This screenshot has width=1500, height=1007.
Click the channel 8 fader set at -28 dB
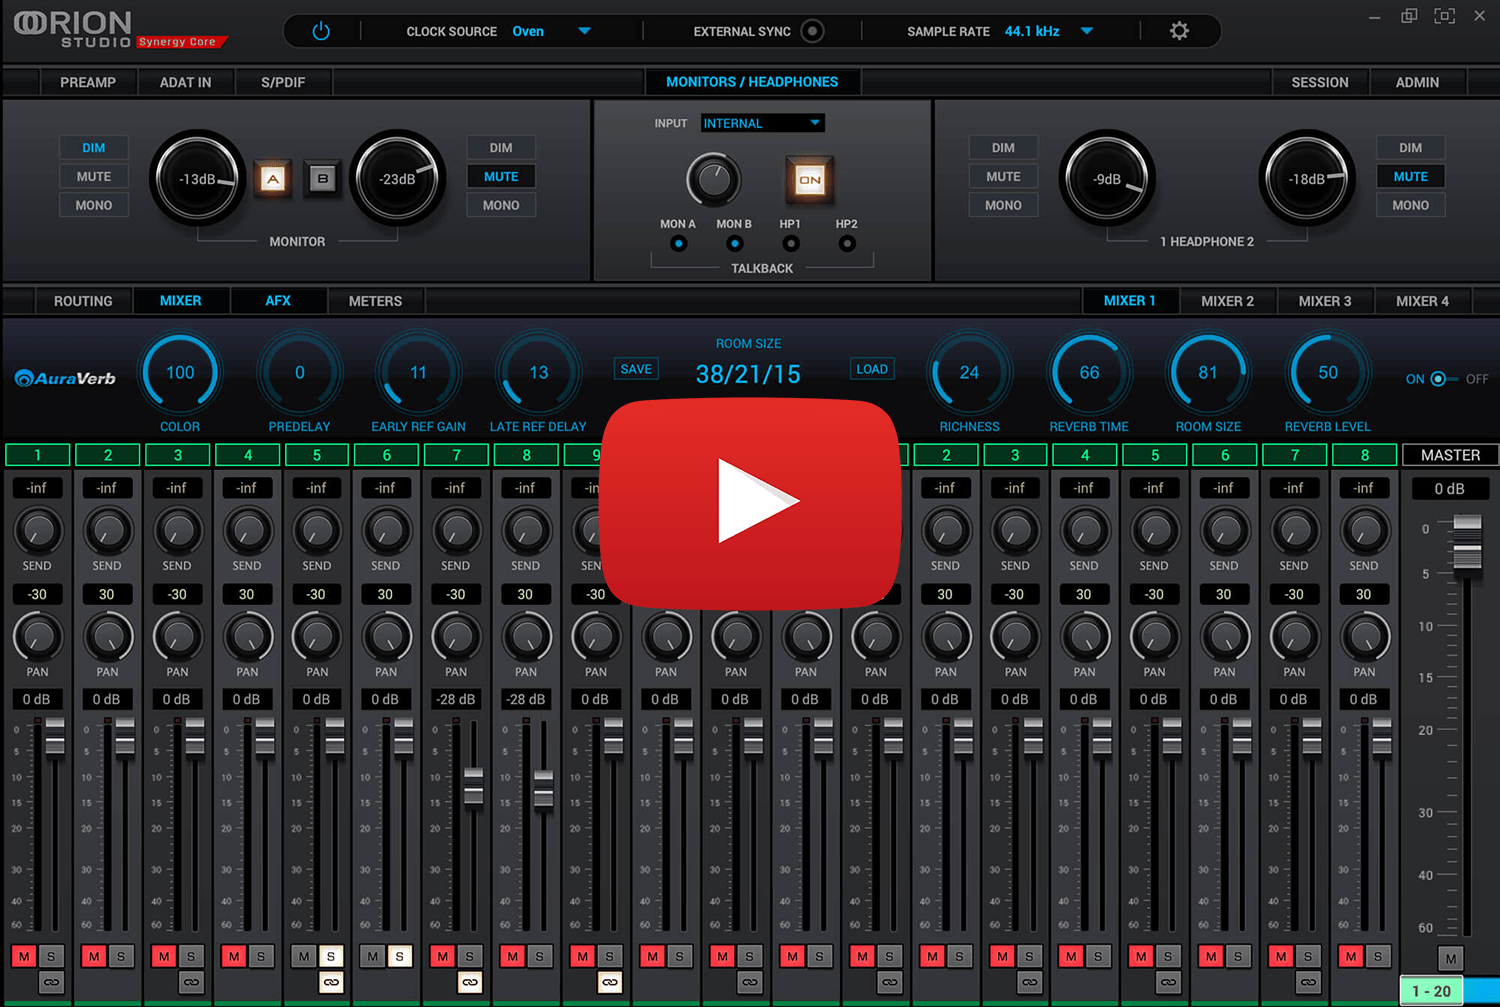pyautogui.click(x=544, y=788)
